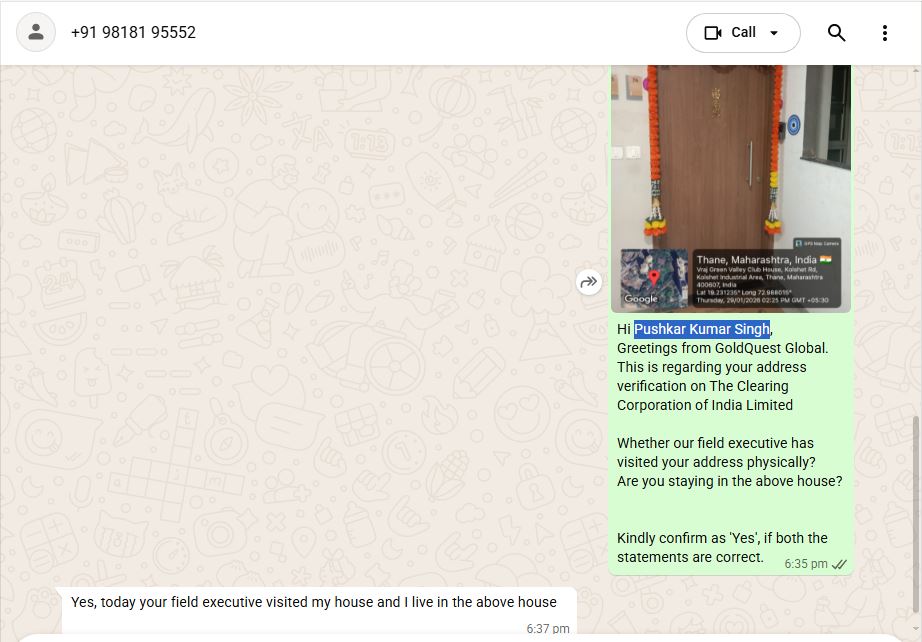Click the chat's vertical scrollbar thumb

point(916,513)
